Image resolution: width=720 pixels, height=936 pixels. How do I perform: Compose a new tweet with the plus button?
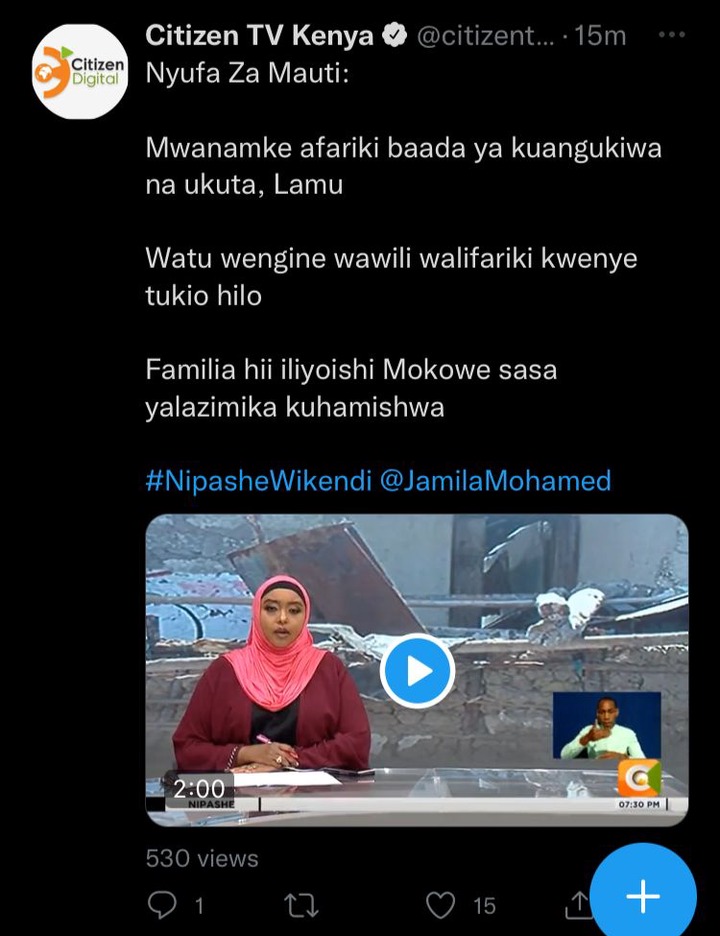click(x=643, y=895)
